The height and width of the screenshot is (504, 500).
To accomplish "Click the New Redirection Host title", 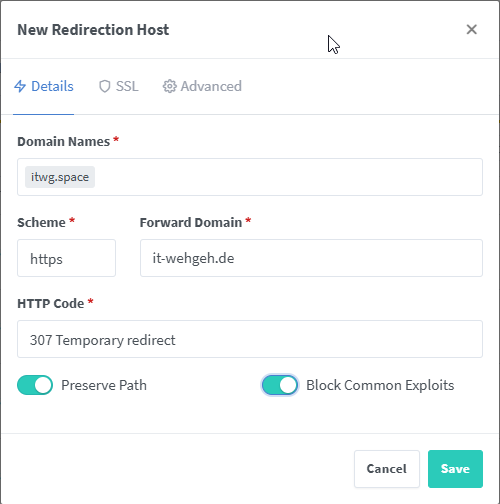I will (93, 30).
